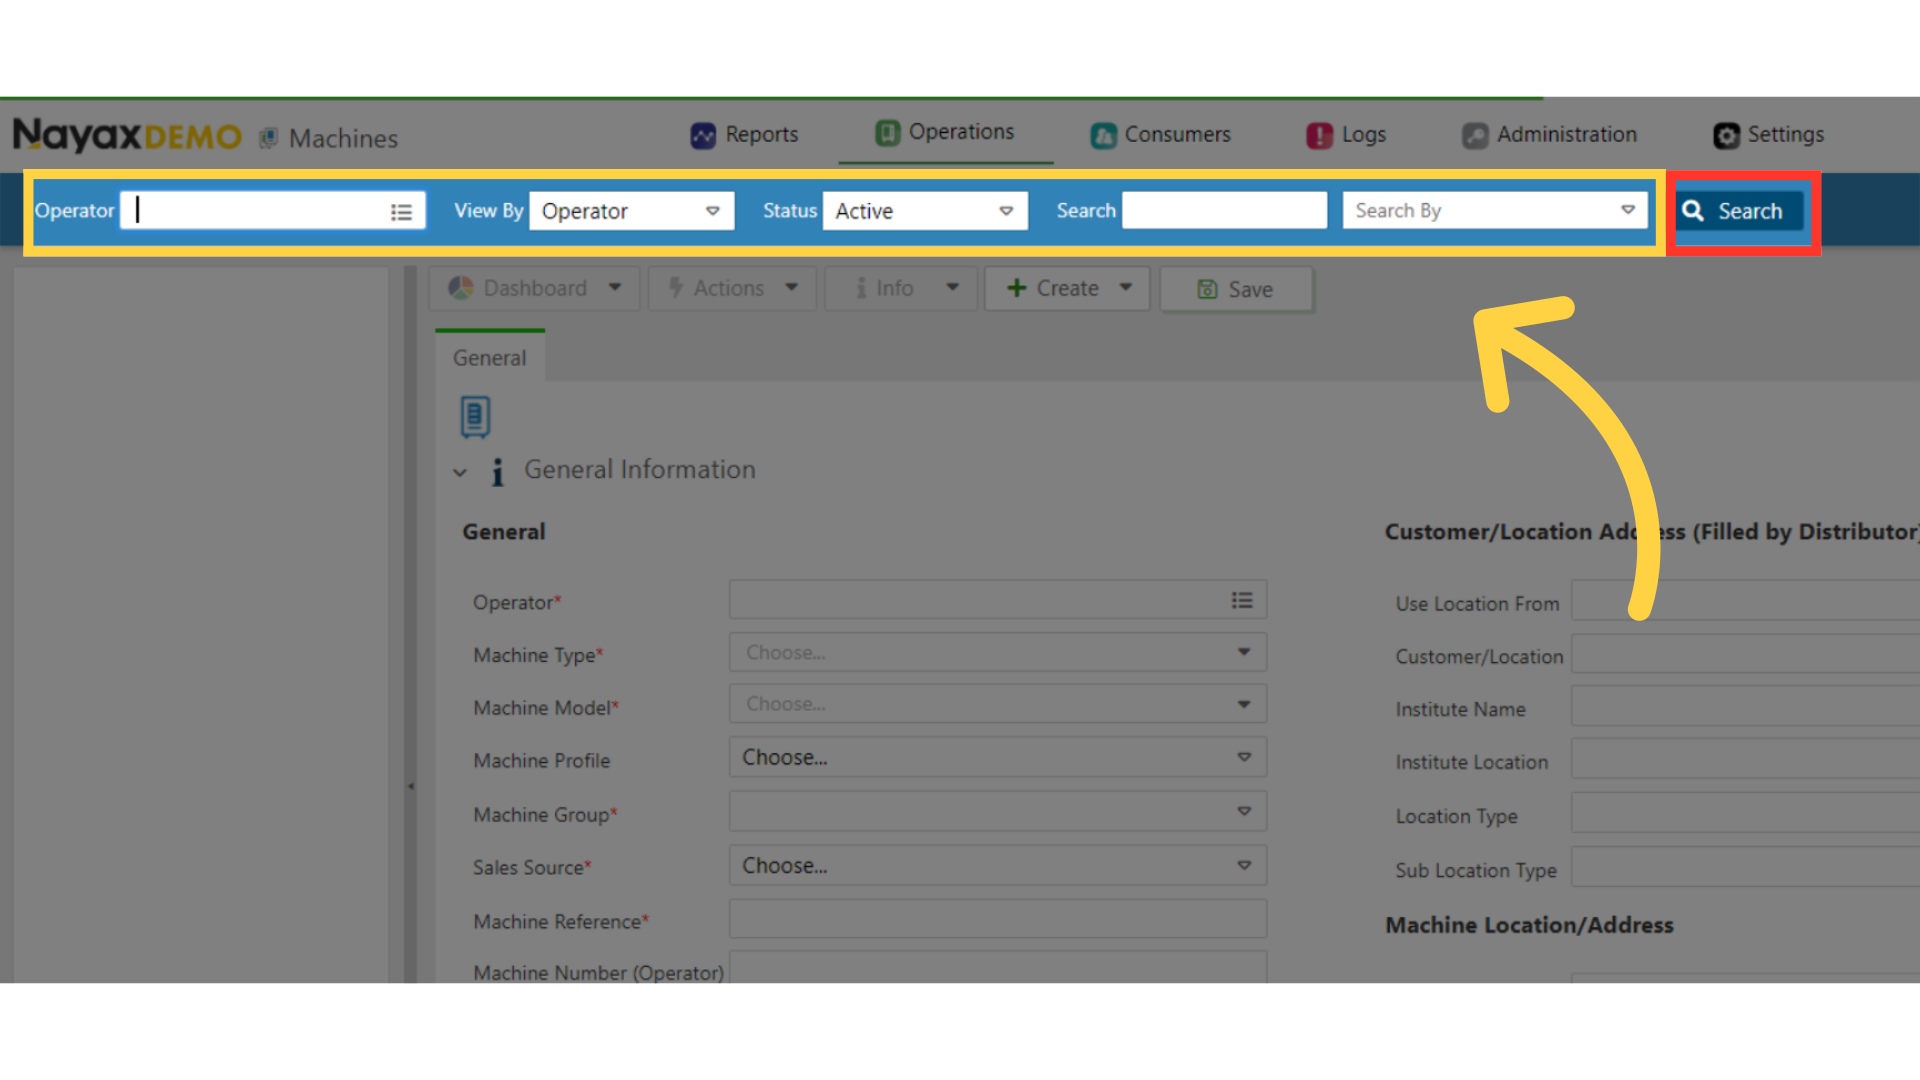The image size is (1920, 1080).
Task: Open the Sales Source Choose dropdown
Action: (x=997, y=866)
